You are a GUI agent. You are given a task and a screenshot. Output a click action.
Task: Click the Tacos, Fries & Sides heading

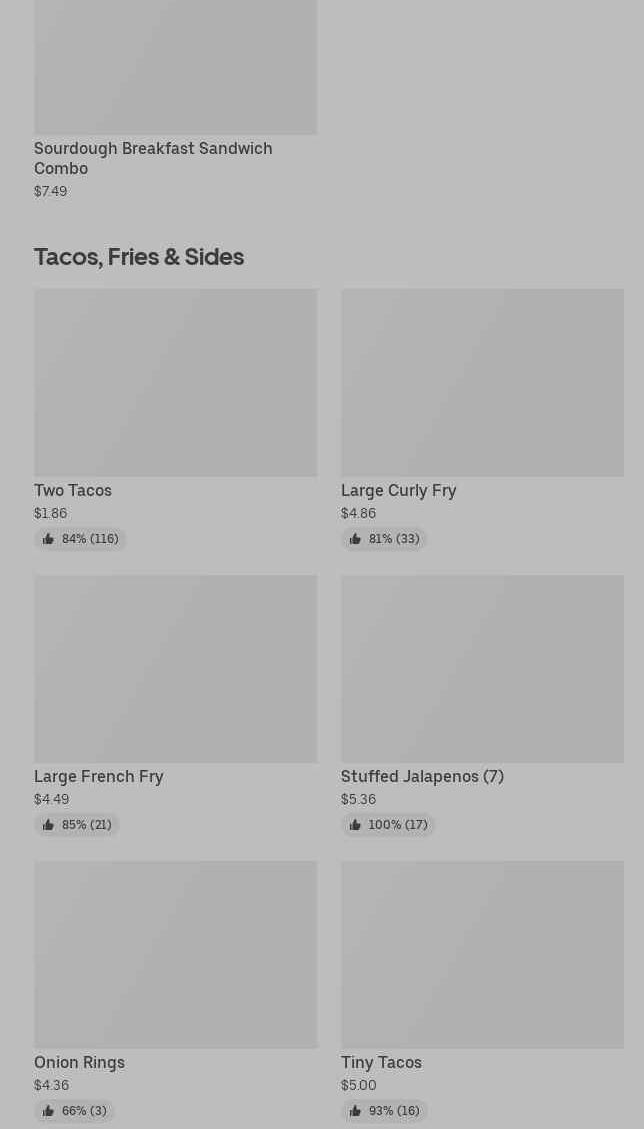tap(139, 257)
